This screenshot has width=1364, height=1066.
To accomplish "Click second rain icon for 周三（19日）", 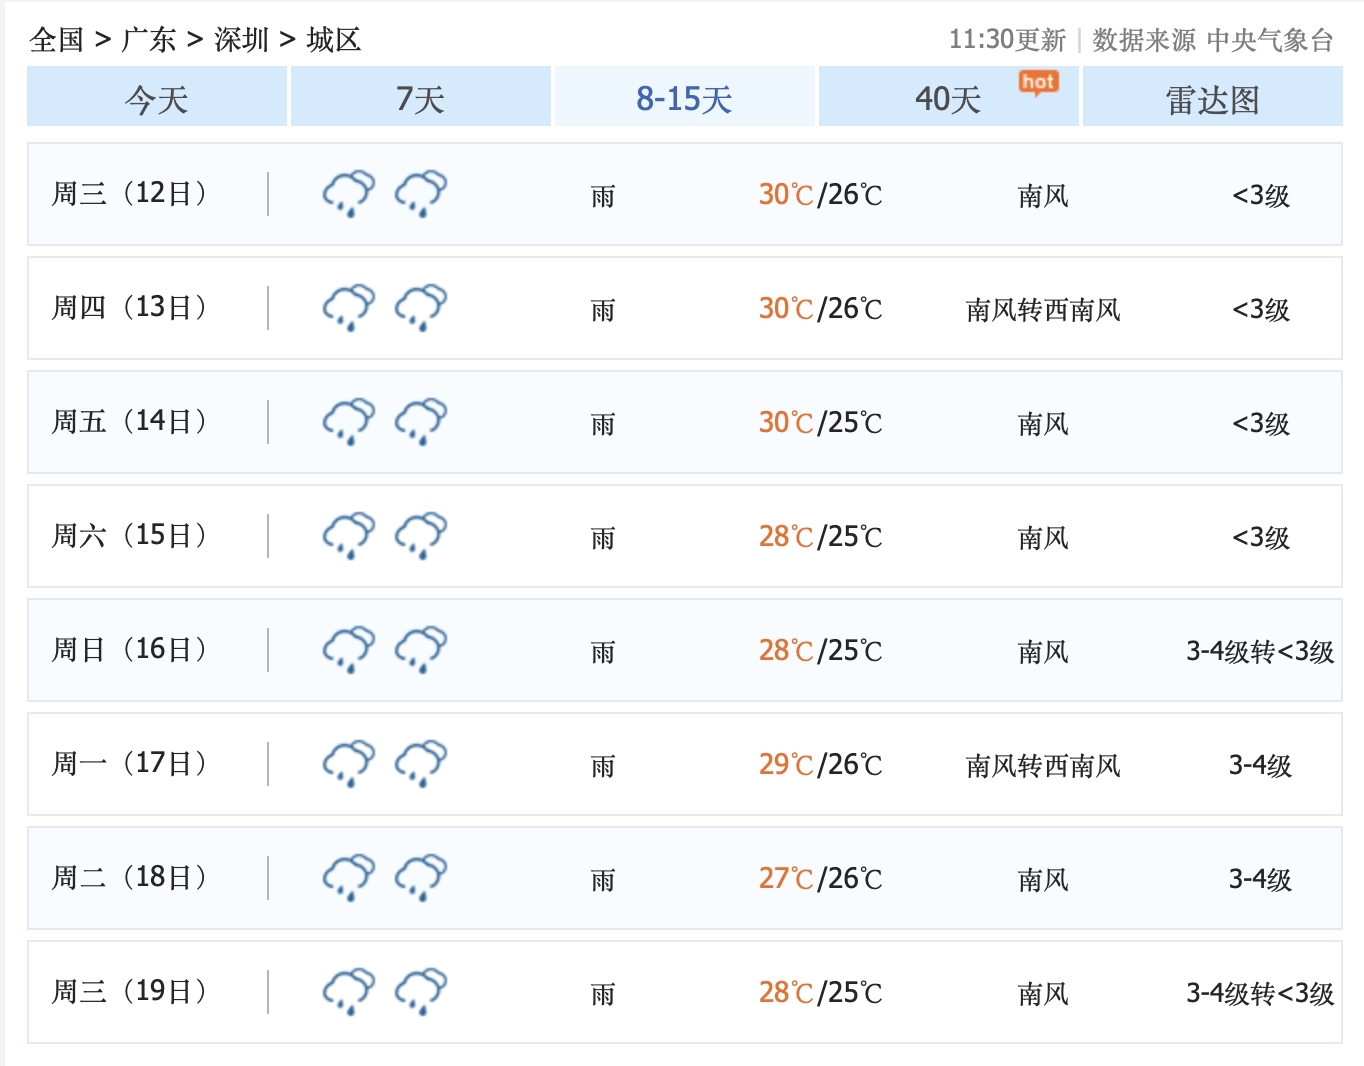I will coord(421,992).
